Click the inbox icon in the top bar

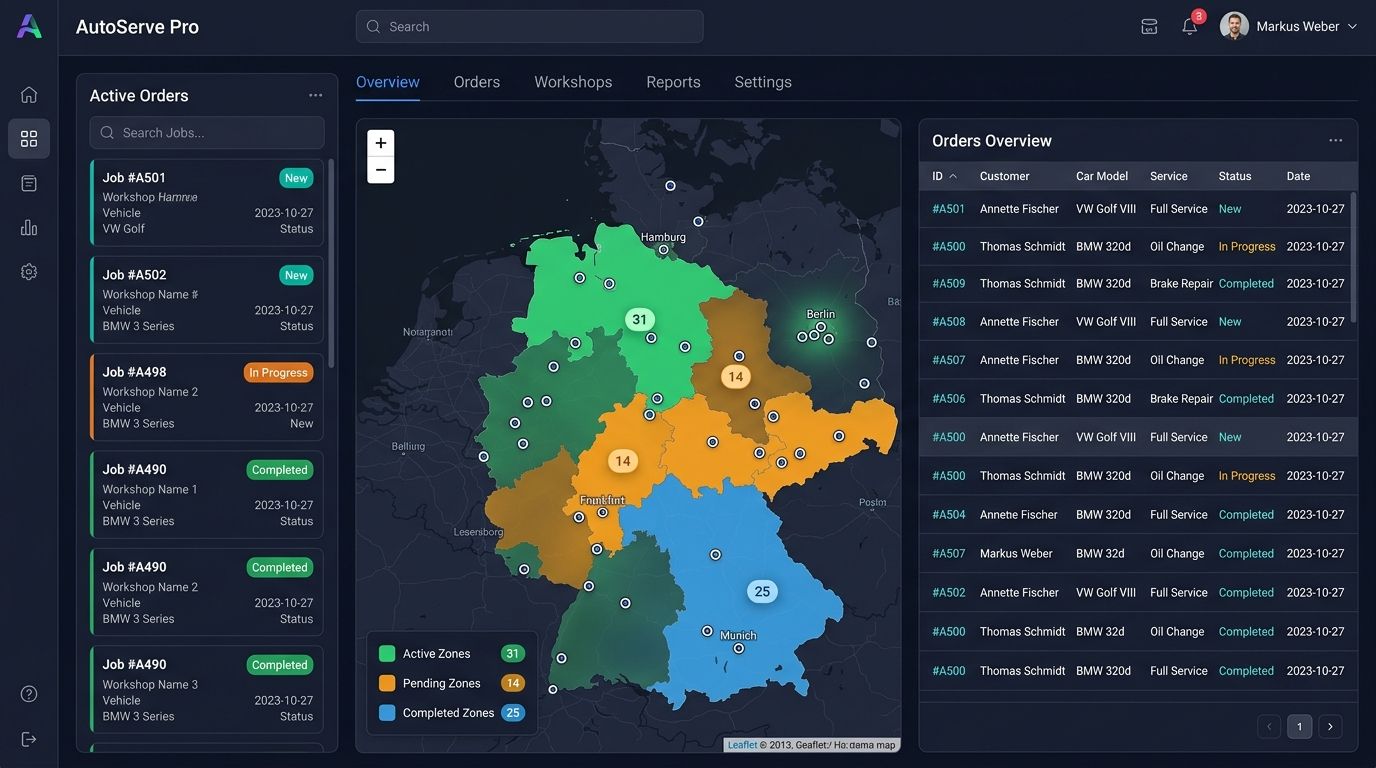(1149, 25)
